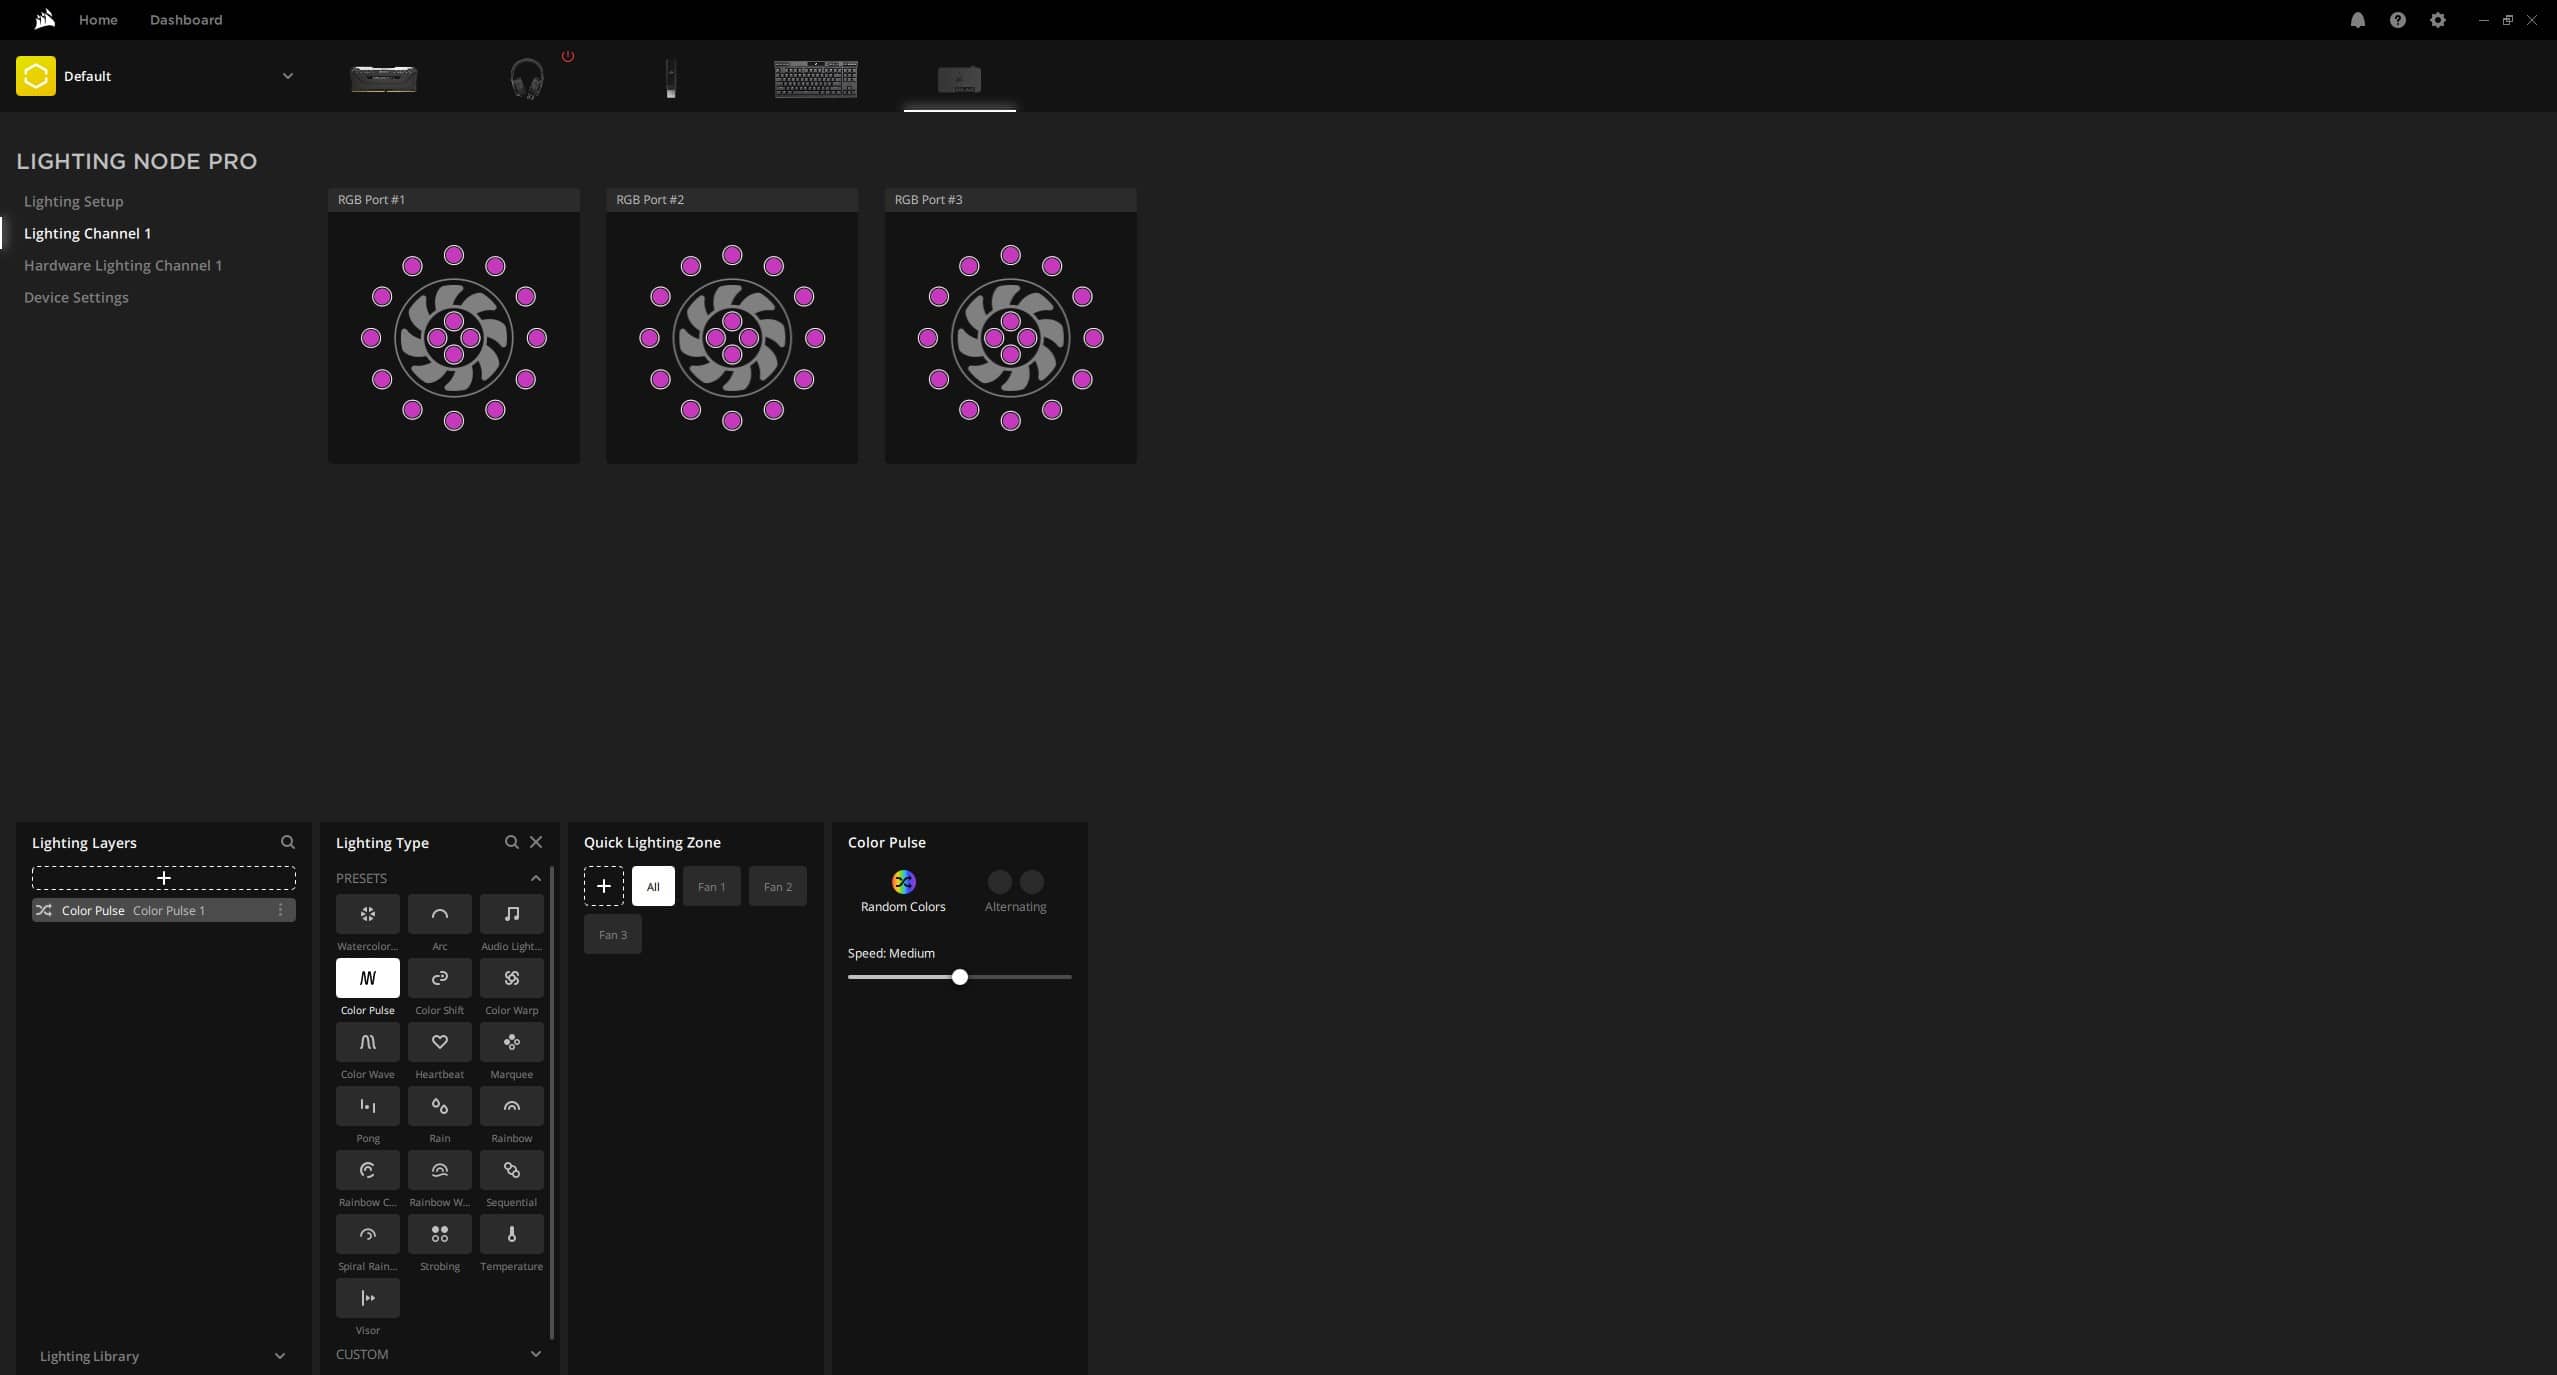Image resolution: width=2557 pixels, height=1375 pixels.
Task: Click the RGB Port #3 fan preview
Action: [x=1011, y=338]
